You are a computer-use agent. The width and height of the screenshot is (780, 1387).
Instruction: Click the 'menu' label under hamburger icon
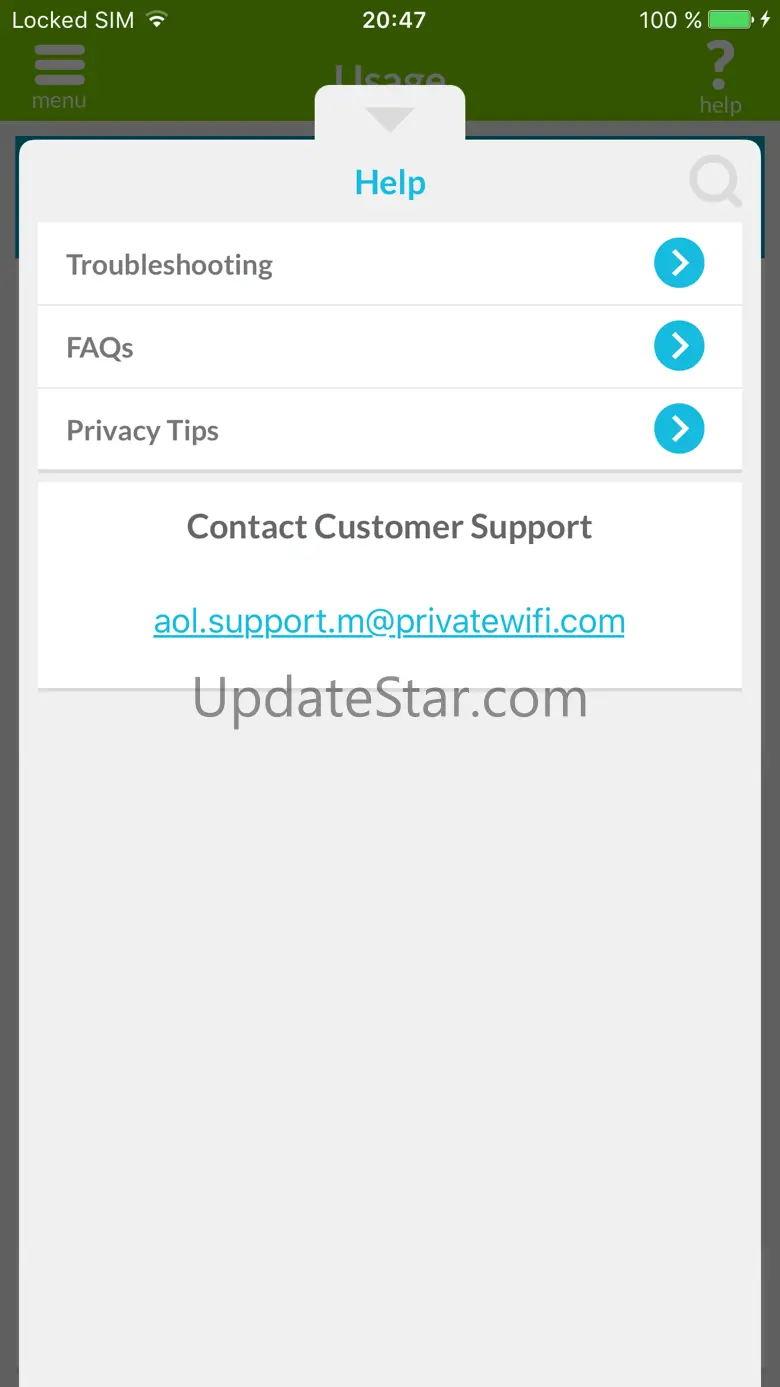click(x=59, y=101)
